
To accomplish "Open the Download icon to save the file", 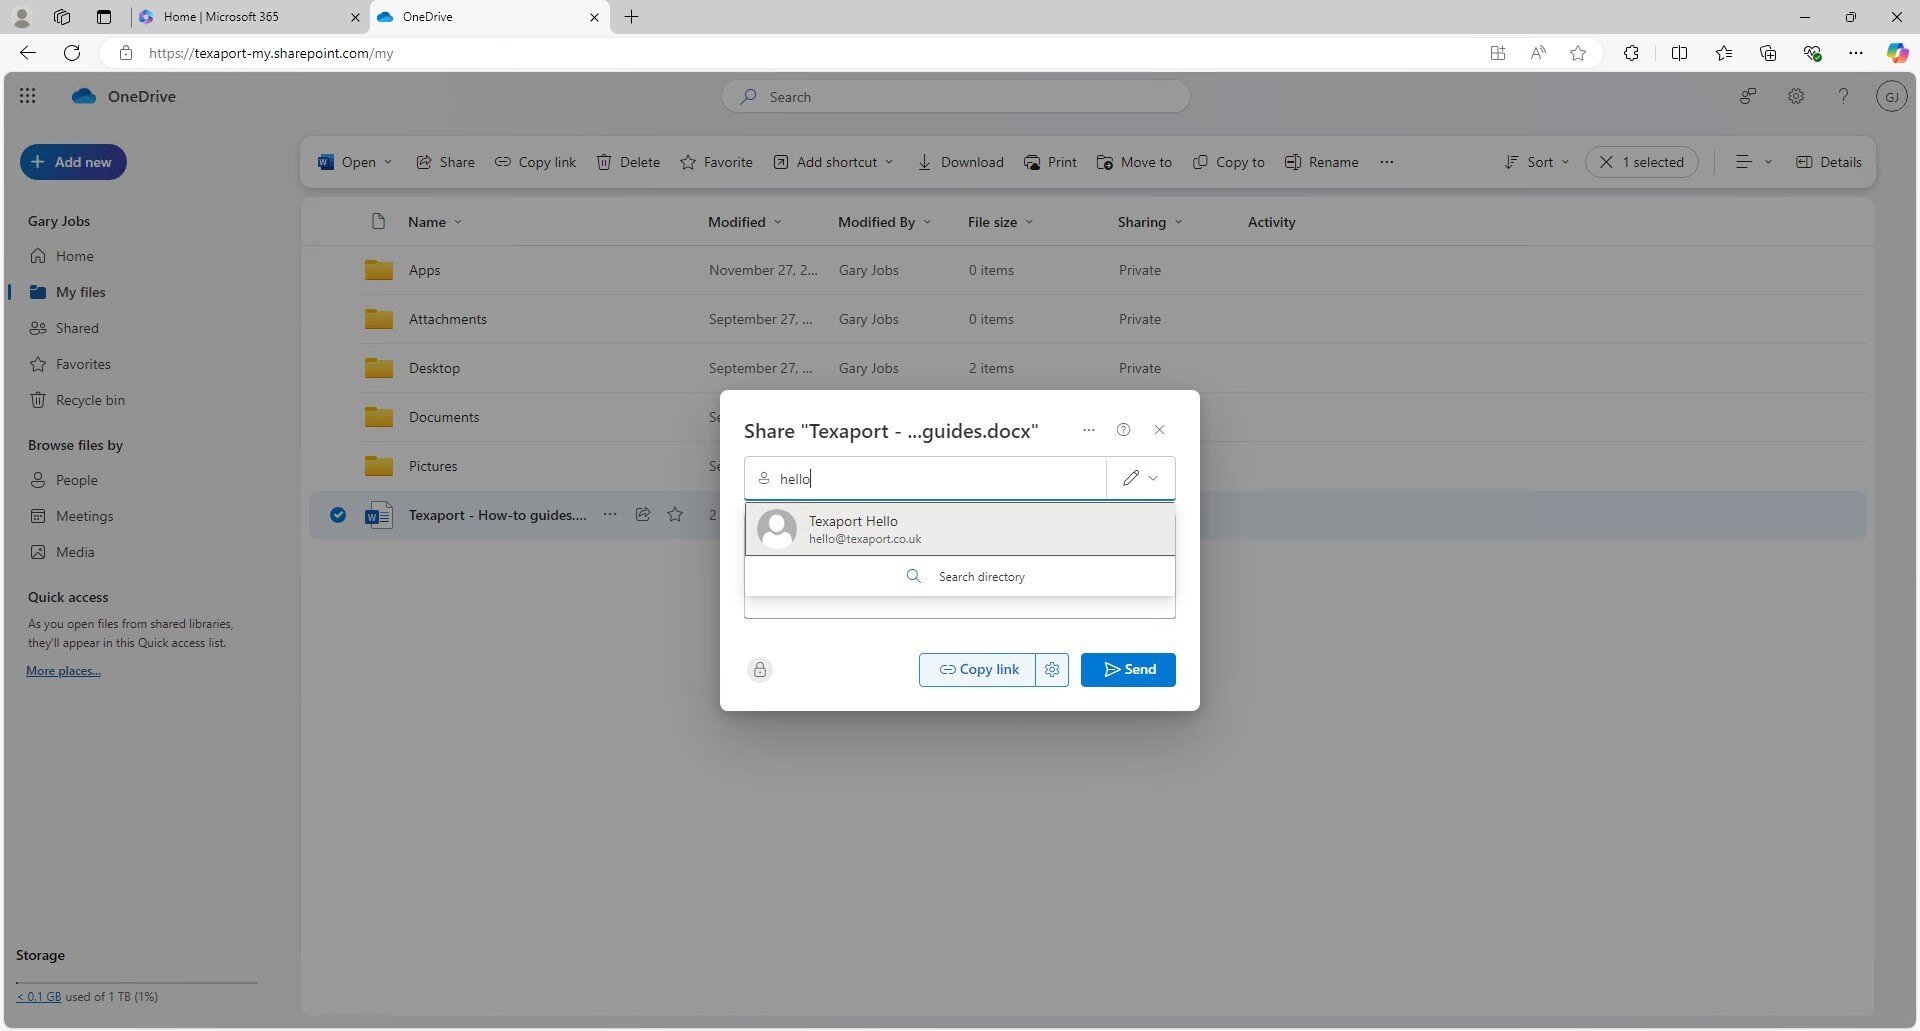I will coord(924,161).
